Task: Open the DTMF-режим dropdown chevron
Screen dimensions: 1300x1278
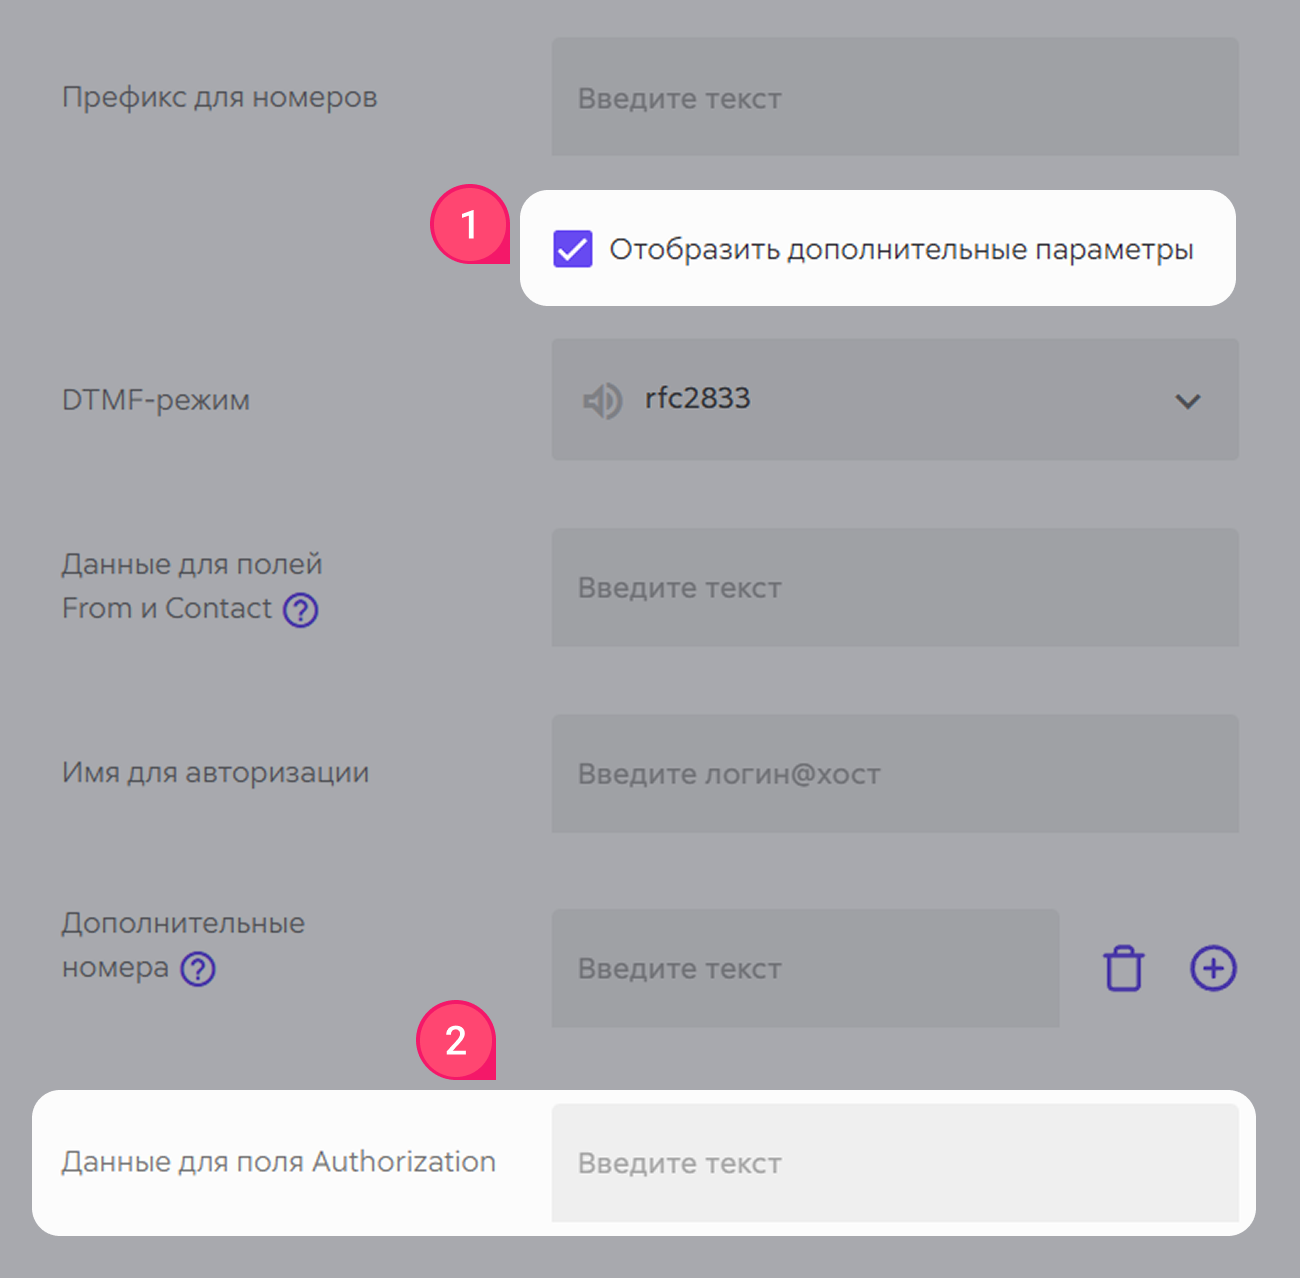Action: click(1187, 401)
